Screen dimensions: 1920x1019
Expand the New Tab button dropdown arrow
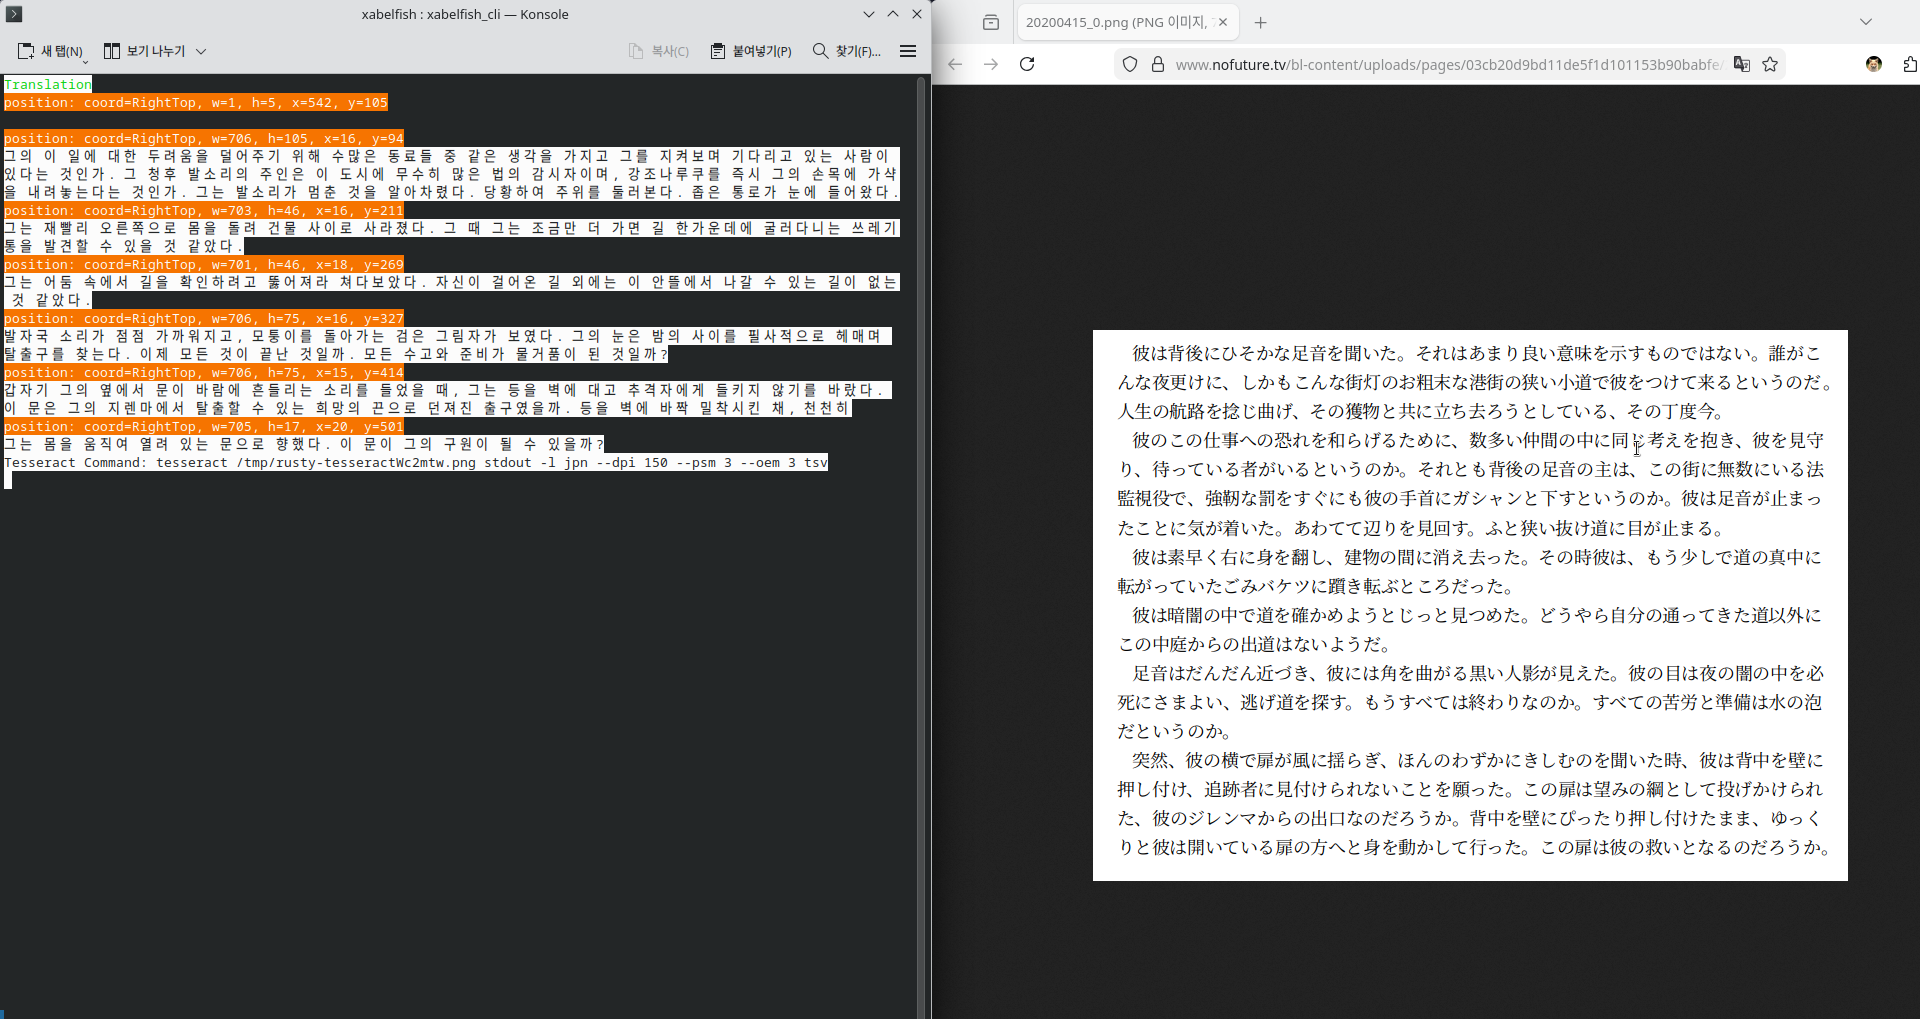85,60
